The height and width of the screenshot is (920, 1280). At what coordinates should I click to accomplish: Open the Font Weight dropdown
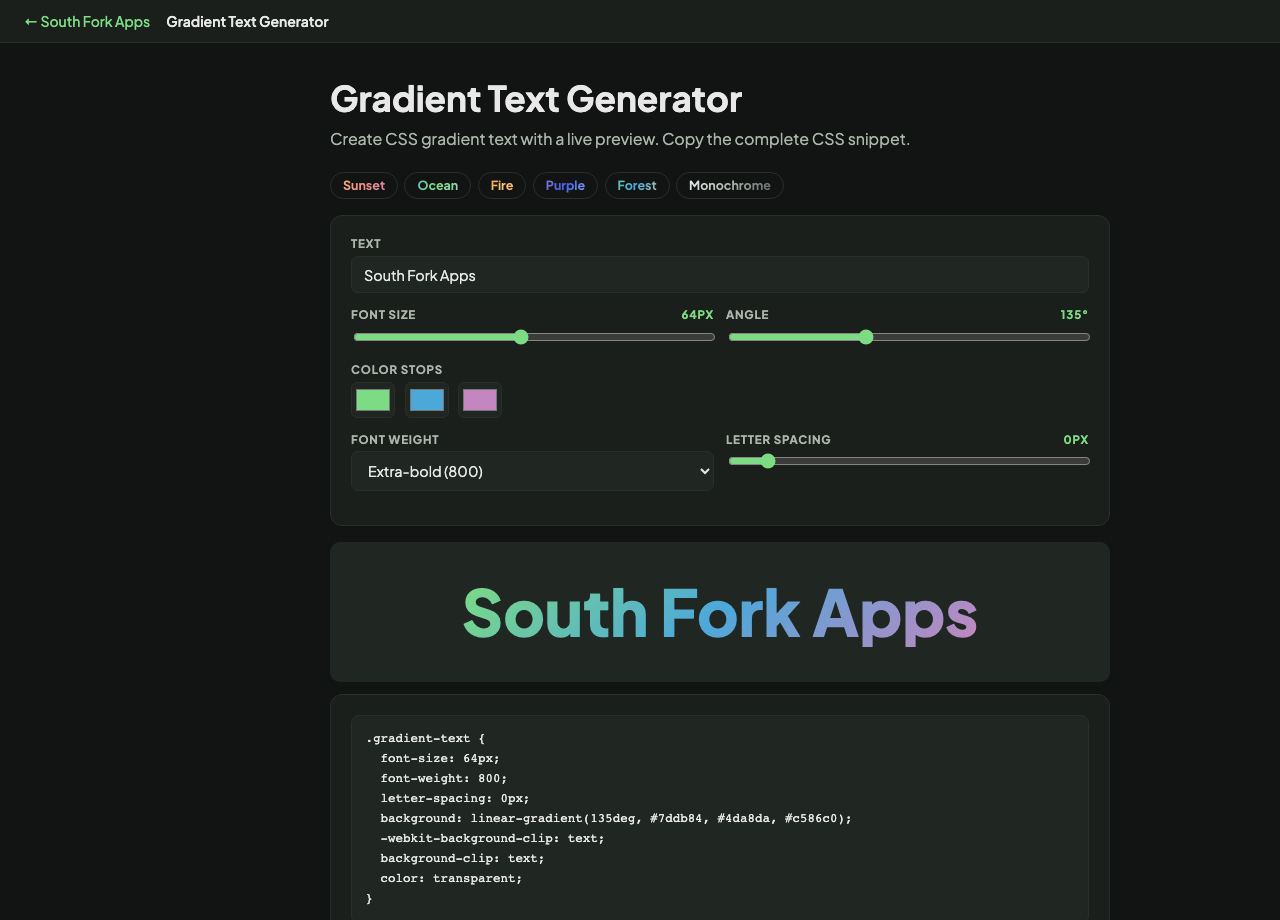[532, 471]
